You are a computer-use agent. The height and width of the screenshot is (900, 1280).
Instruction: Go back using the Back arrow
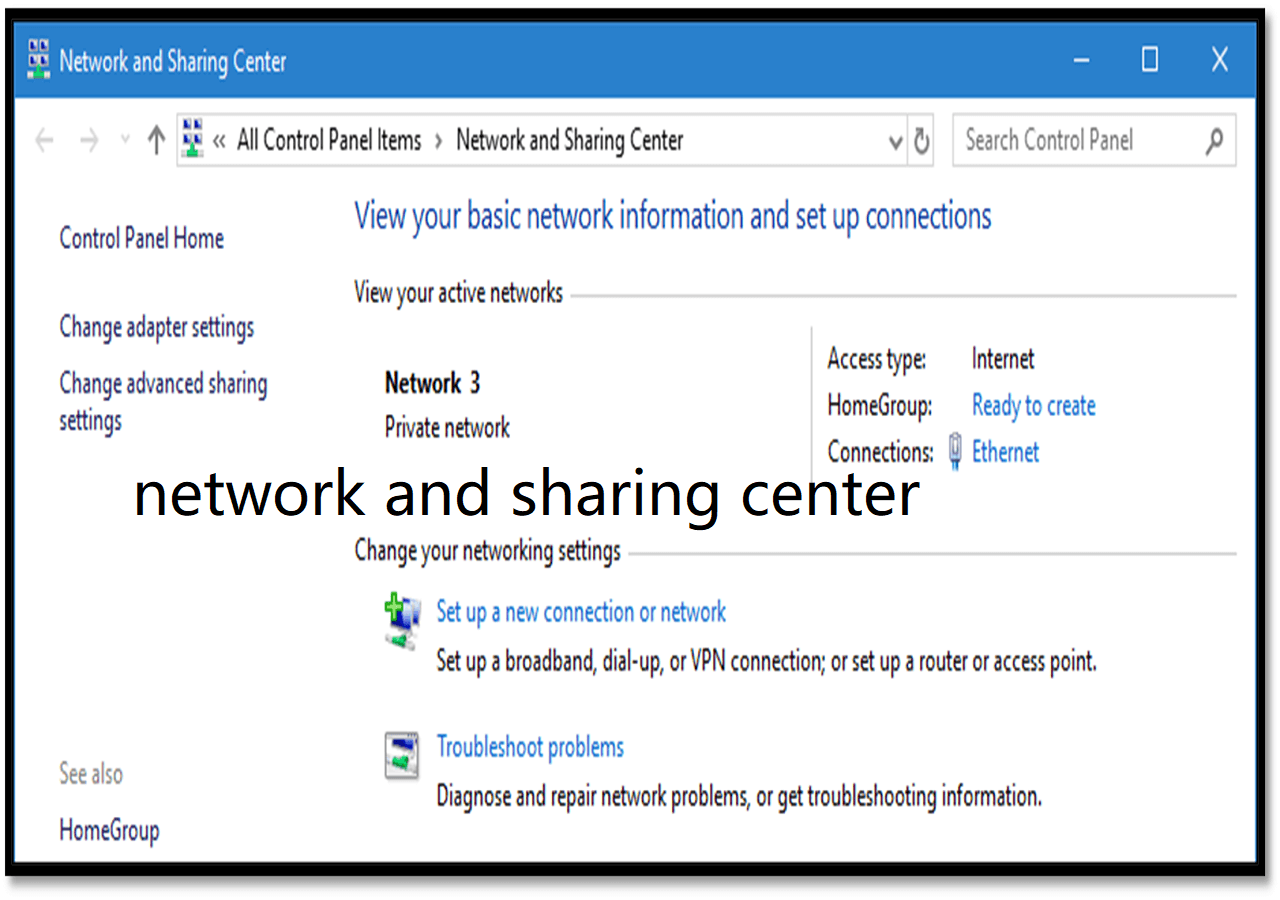(44, 141)
